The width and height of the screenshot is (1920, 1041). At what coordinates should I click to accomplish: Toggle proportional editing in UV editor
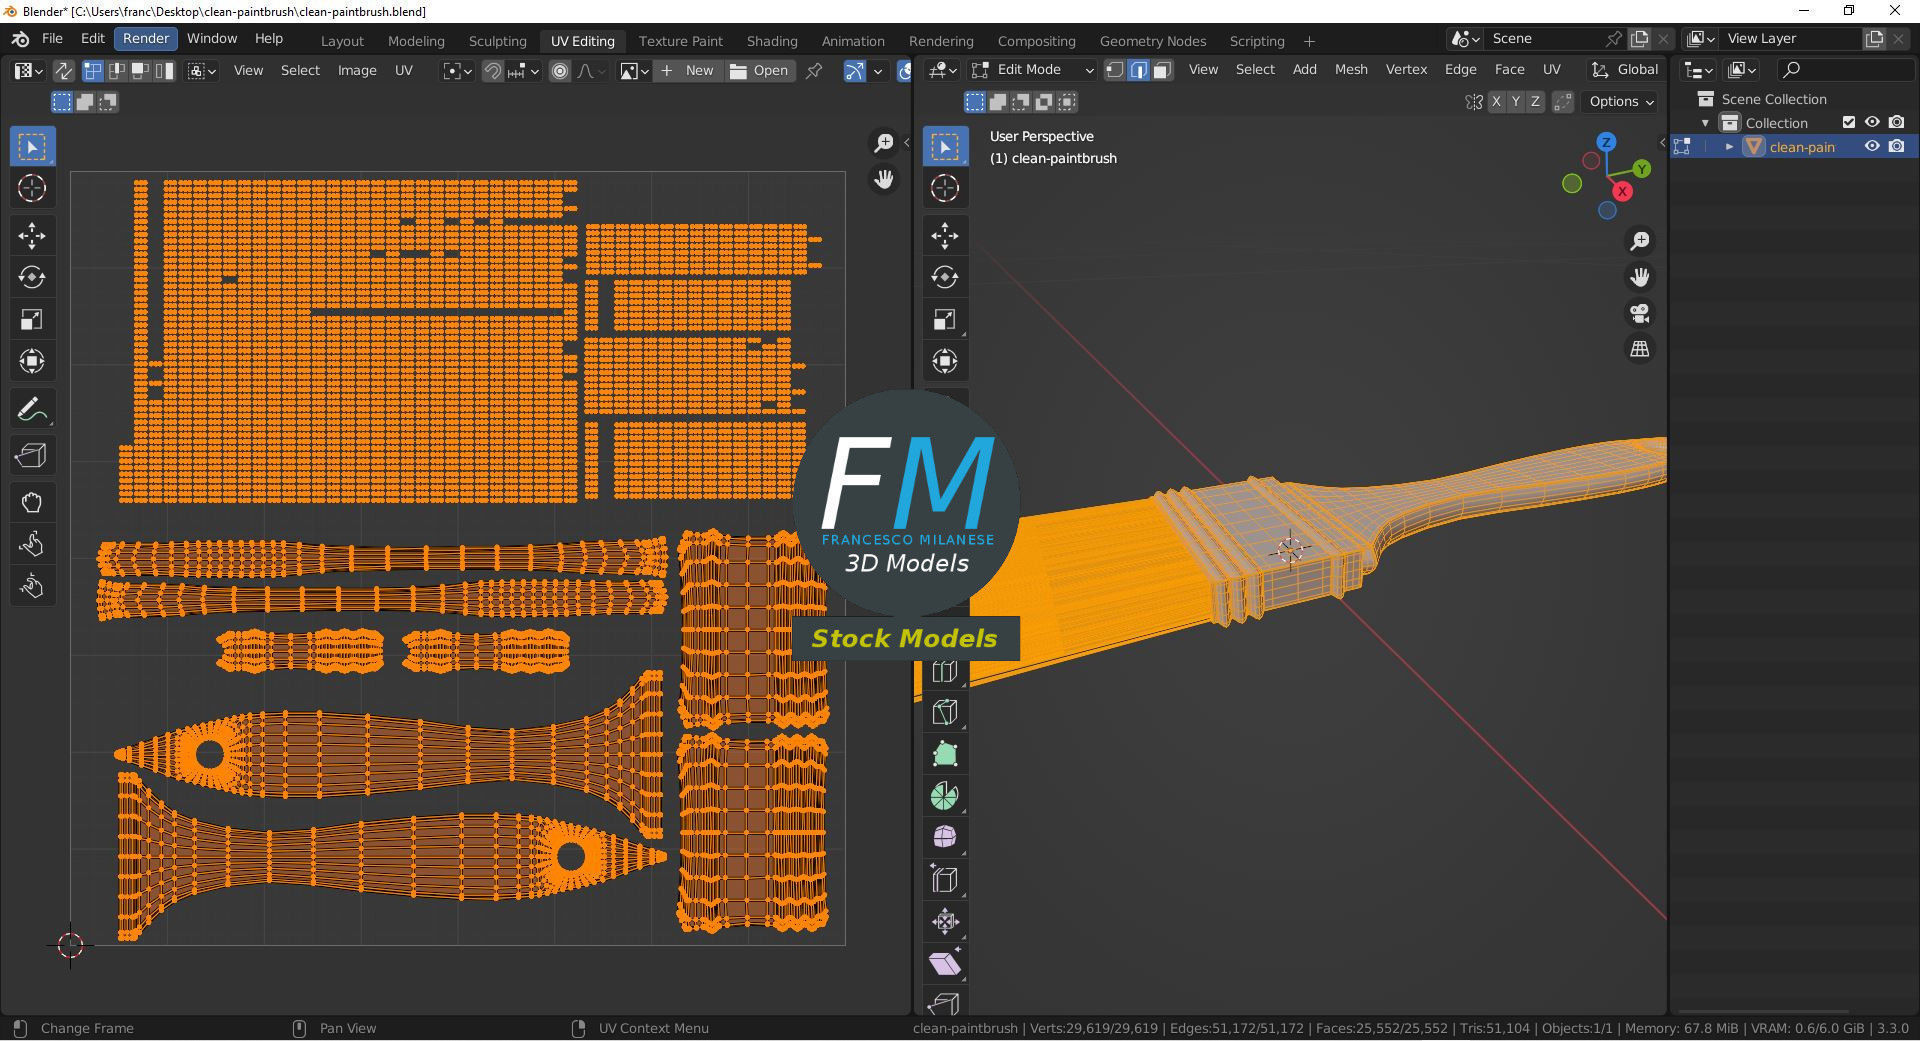pyautogui.click(x=560, y=71)
